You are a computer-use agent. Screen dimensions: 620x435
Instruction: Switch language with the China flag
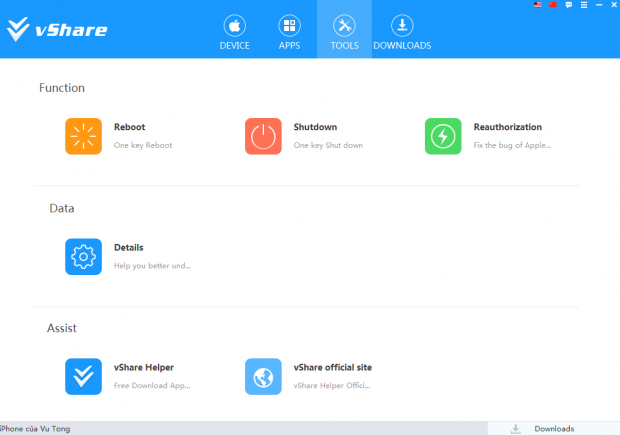point(551,5)
